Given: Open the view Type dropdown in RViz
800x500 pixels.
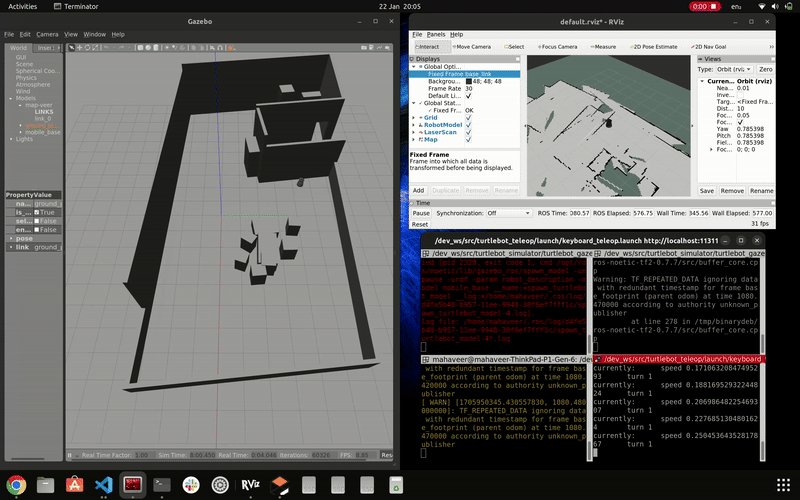Looking at the screenshot, I should point(735,69).
